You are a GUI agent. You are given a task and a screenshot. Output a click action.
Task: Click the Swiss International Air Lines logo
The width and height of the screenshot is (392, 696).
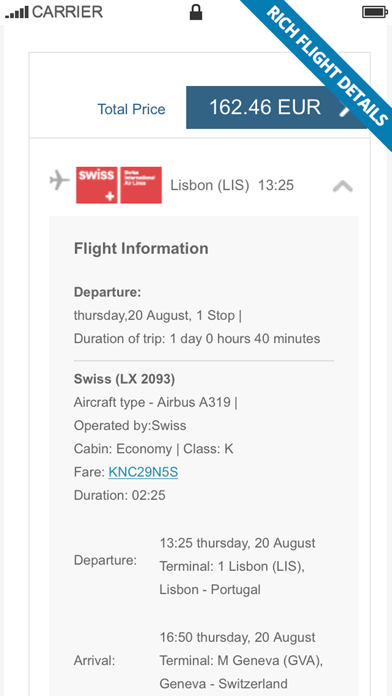click(141, 185)
